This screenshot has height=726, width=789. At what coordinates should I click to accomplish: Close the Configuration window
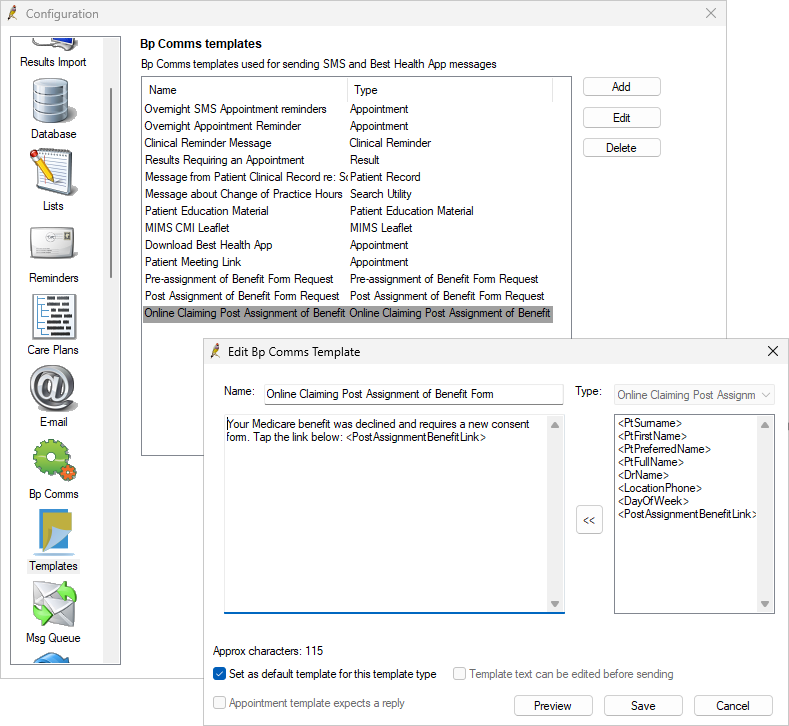coord(711,14)
